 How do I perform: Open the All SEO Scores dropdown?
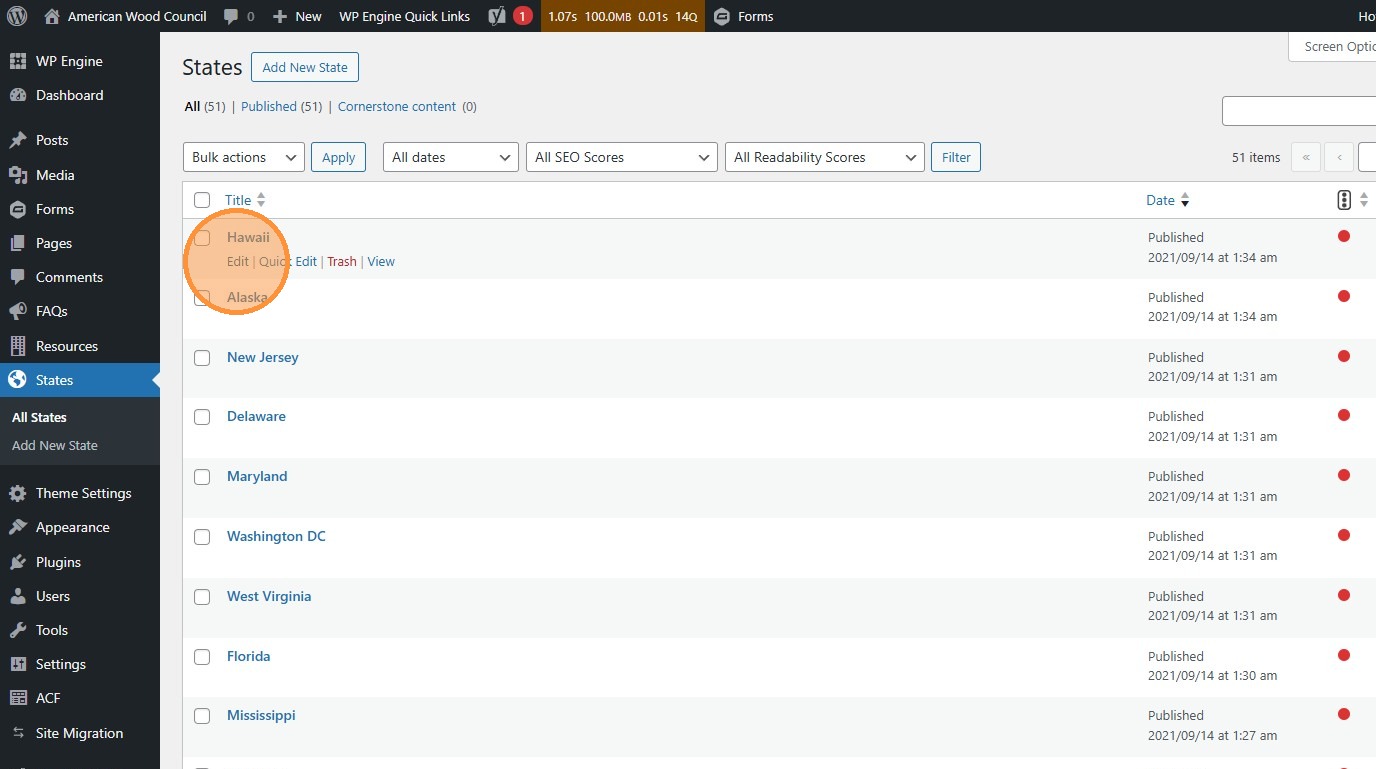[622, 157]
